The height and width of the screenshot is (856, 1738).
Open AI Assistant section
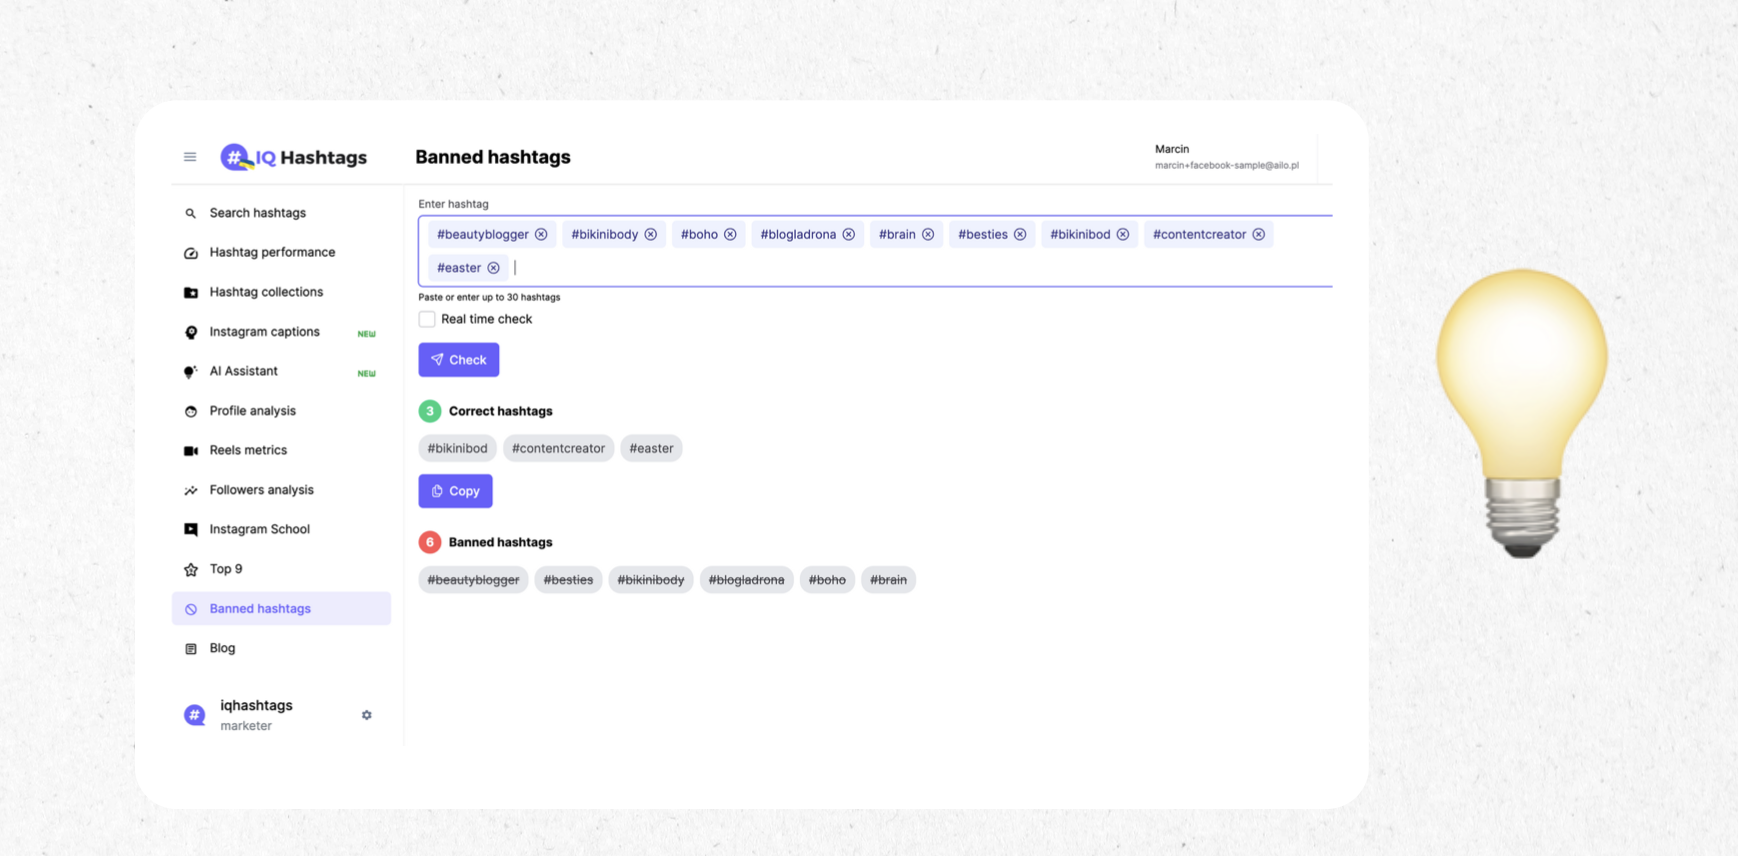click(x=243, y=371)
